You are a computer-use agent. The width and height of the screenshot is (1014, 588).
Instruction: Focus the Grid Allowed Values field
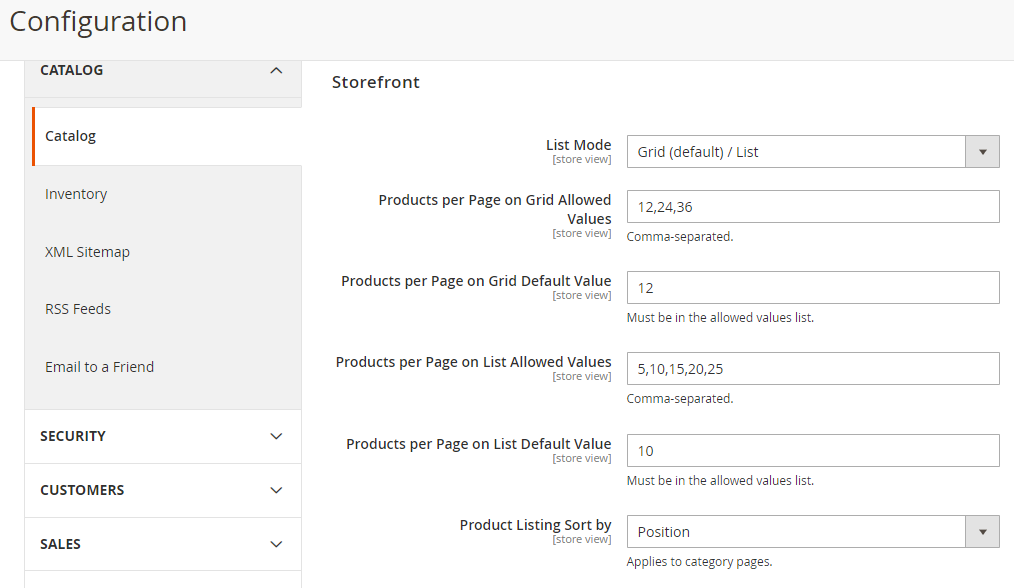(812, 207)
